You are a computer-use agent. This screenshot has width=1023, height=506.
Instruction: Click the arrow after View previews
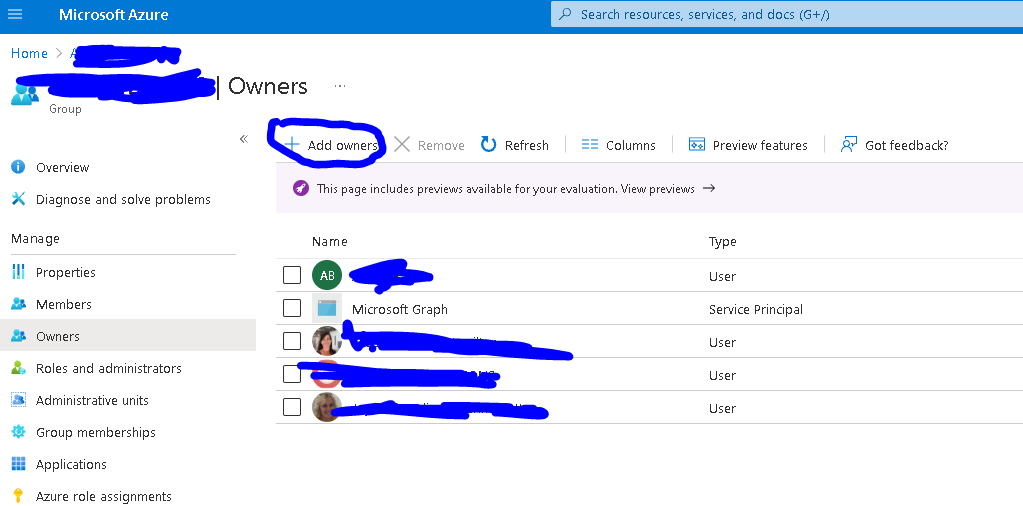click(709, 188)
